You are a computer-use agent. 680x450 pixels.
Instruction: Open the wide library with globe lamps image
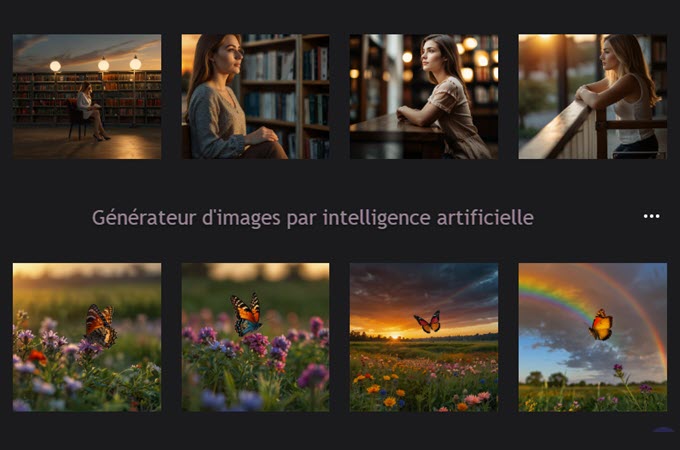pyautogui.click(x=87, y=96)
